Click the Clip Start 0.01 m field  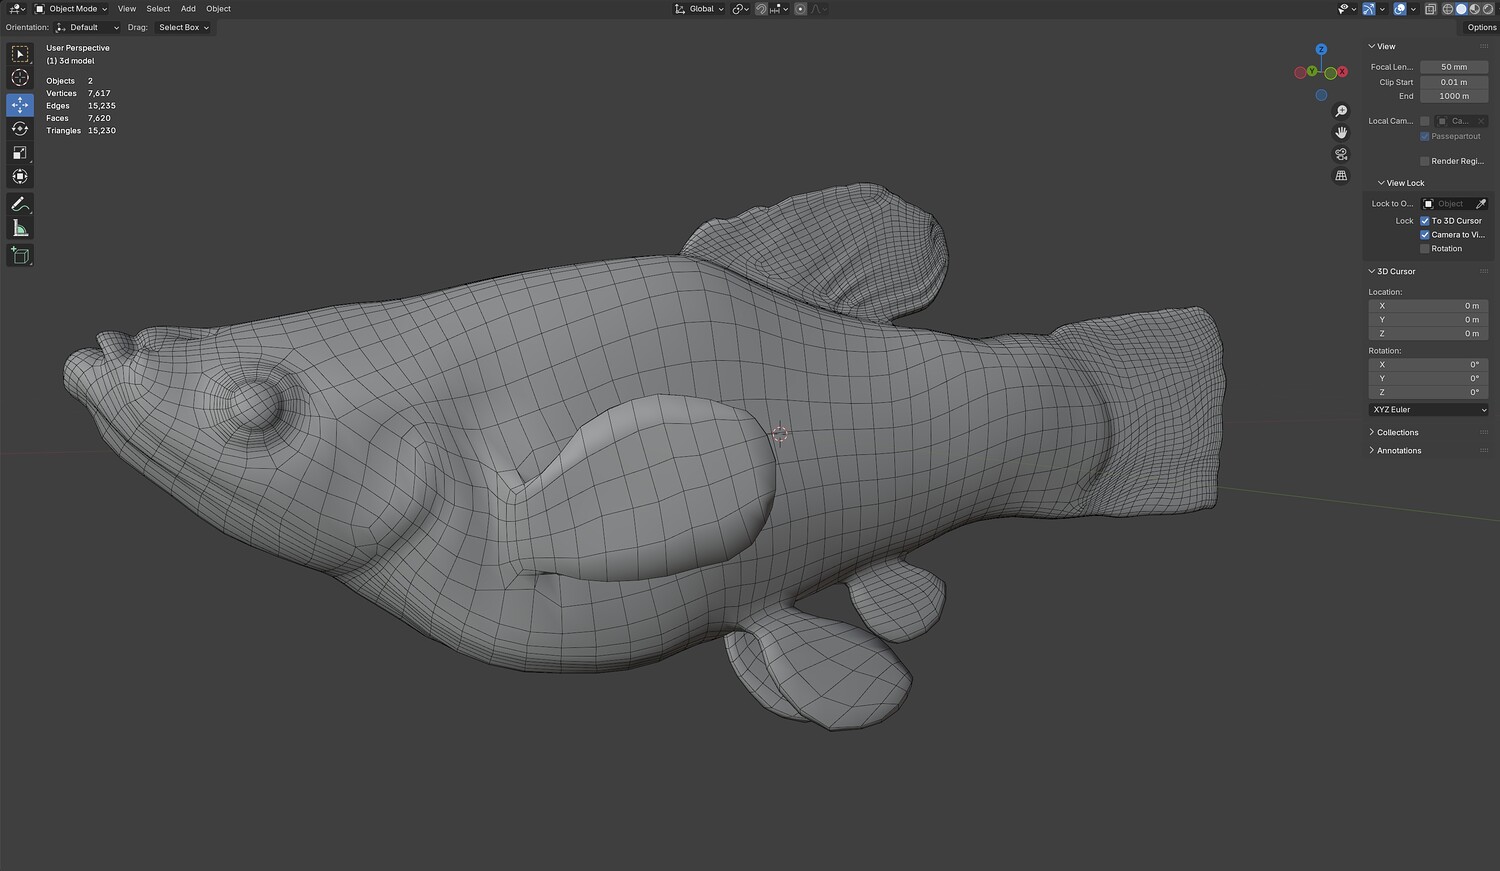[x=1454, y=82]
